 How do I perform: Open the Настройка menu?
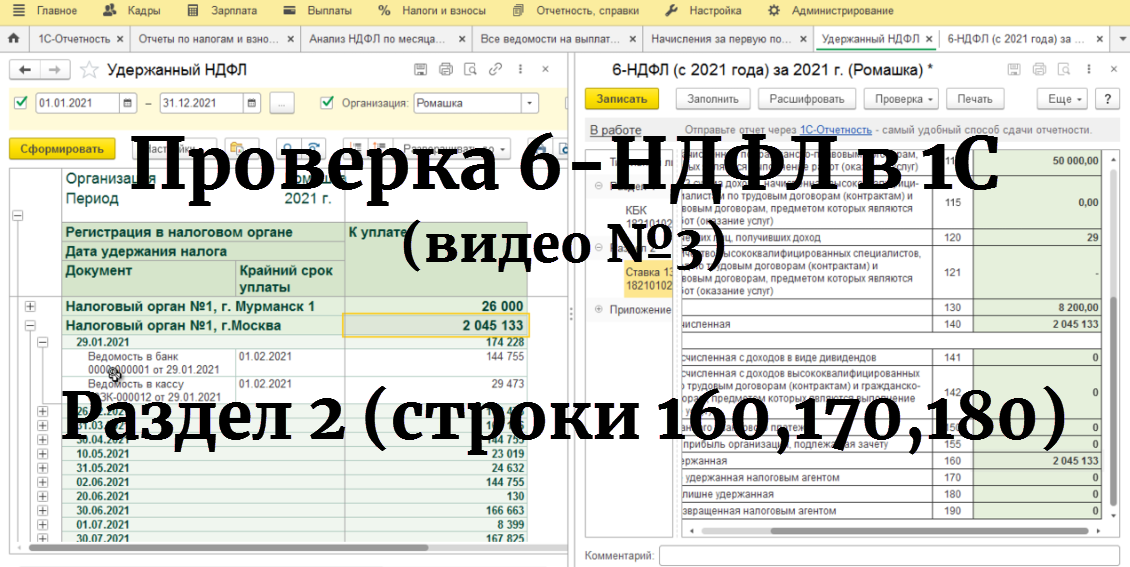tap(703, 11)
